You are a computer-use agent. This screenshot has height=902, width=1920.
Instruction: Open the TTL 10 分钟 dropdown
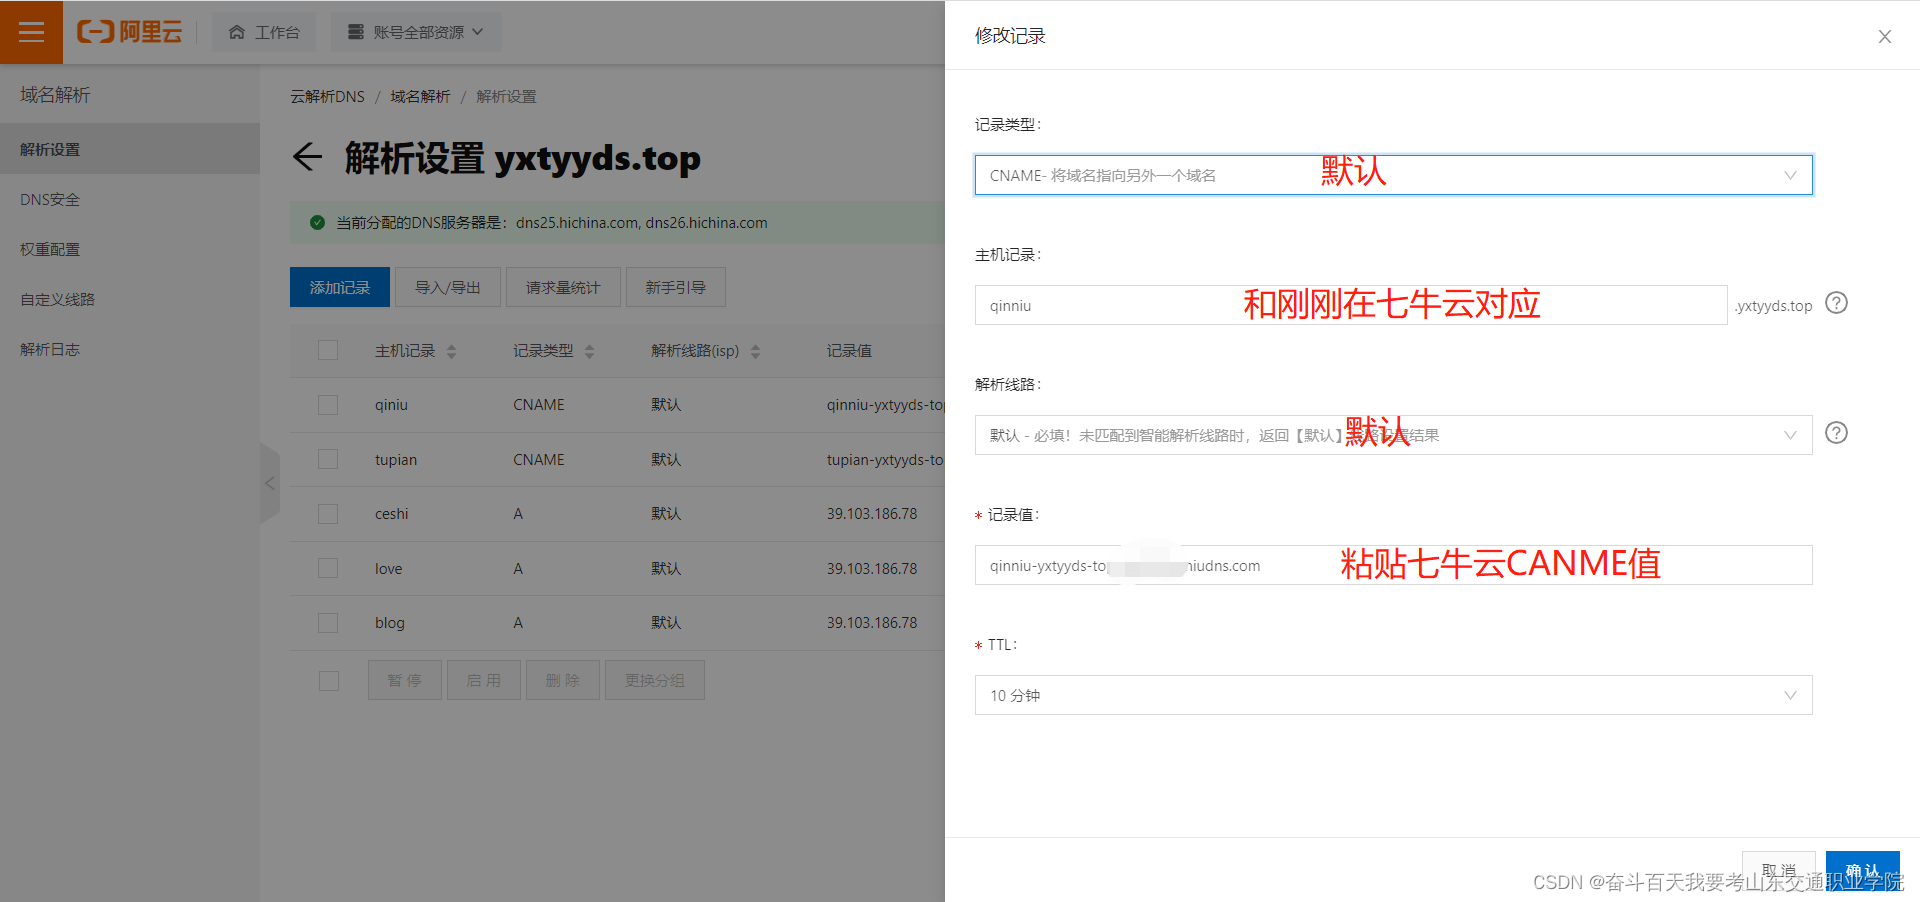tap(1393, 695)
